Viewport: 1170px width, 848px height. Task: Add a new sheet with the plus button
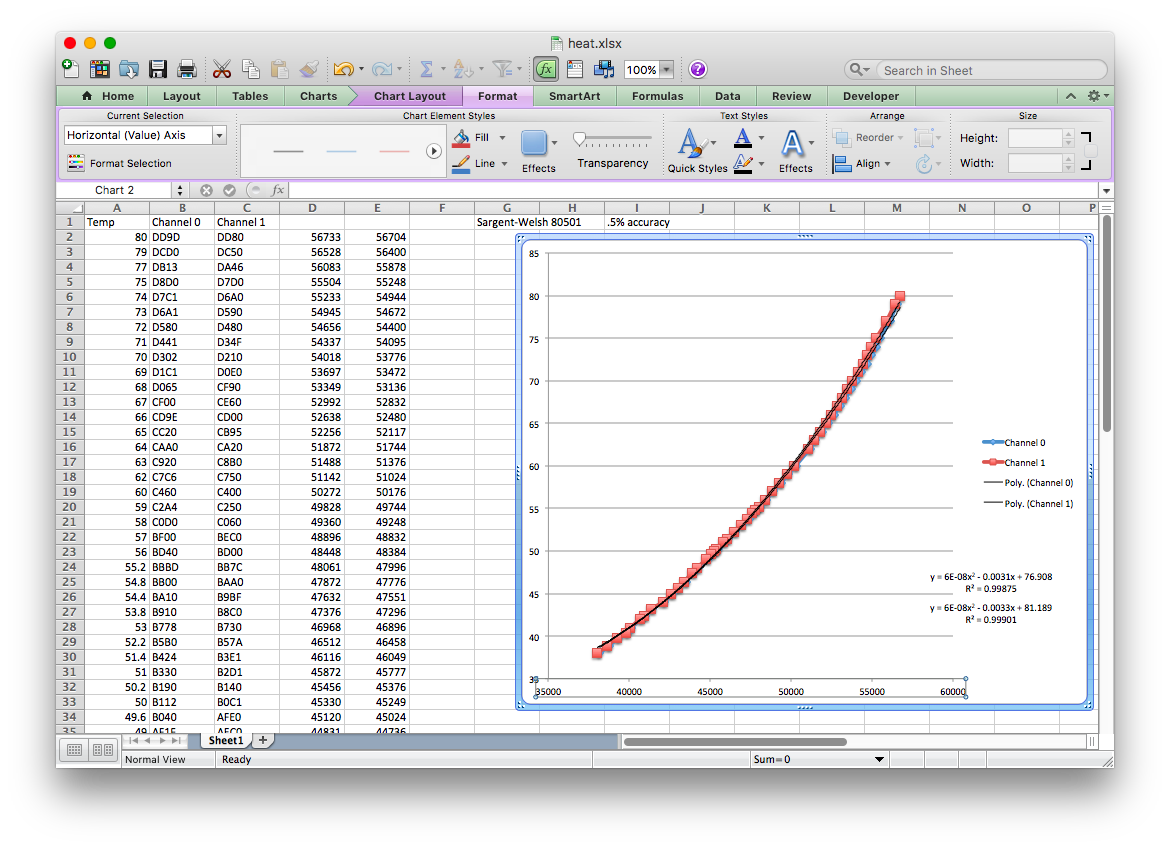[263, 740]
